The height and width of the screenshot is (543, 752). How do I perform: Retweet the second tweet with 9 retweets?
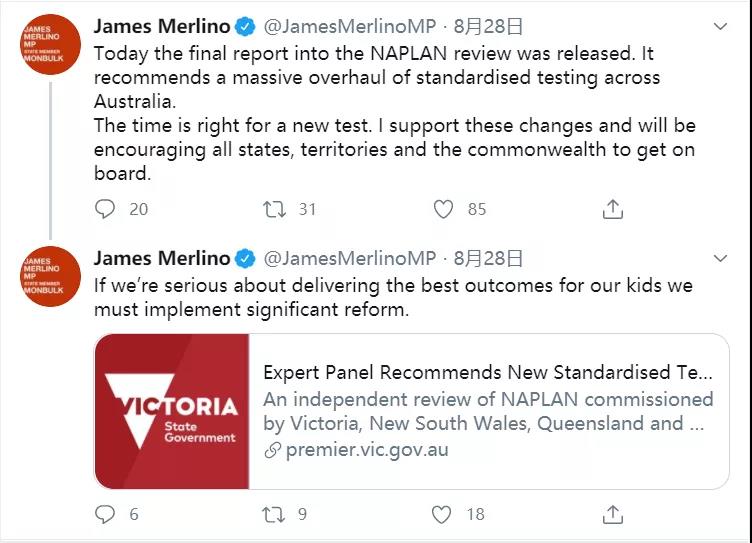(273, 514)
